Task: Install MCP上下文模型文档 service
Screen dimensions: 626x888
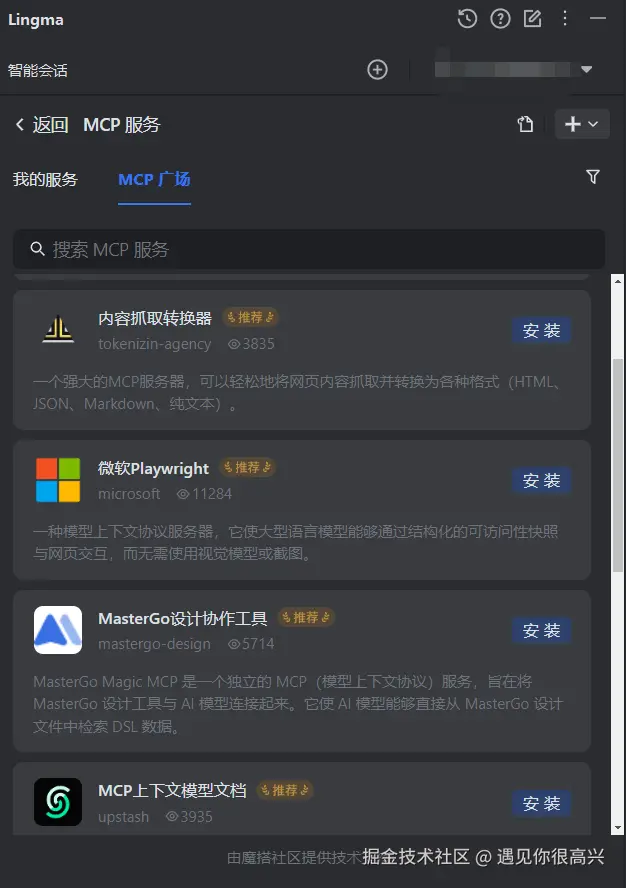Action: tap(541, 803)
